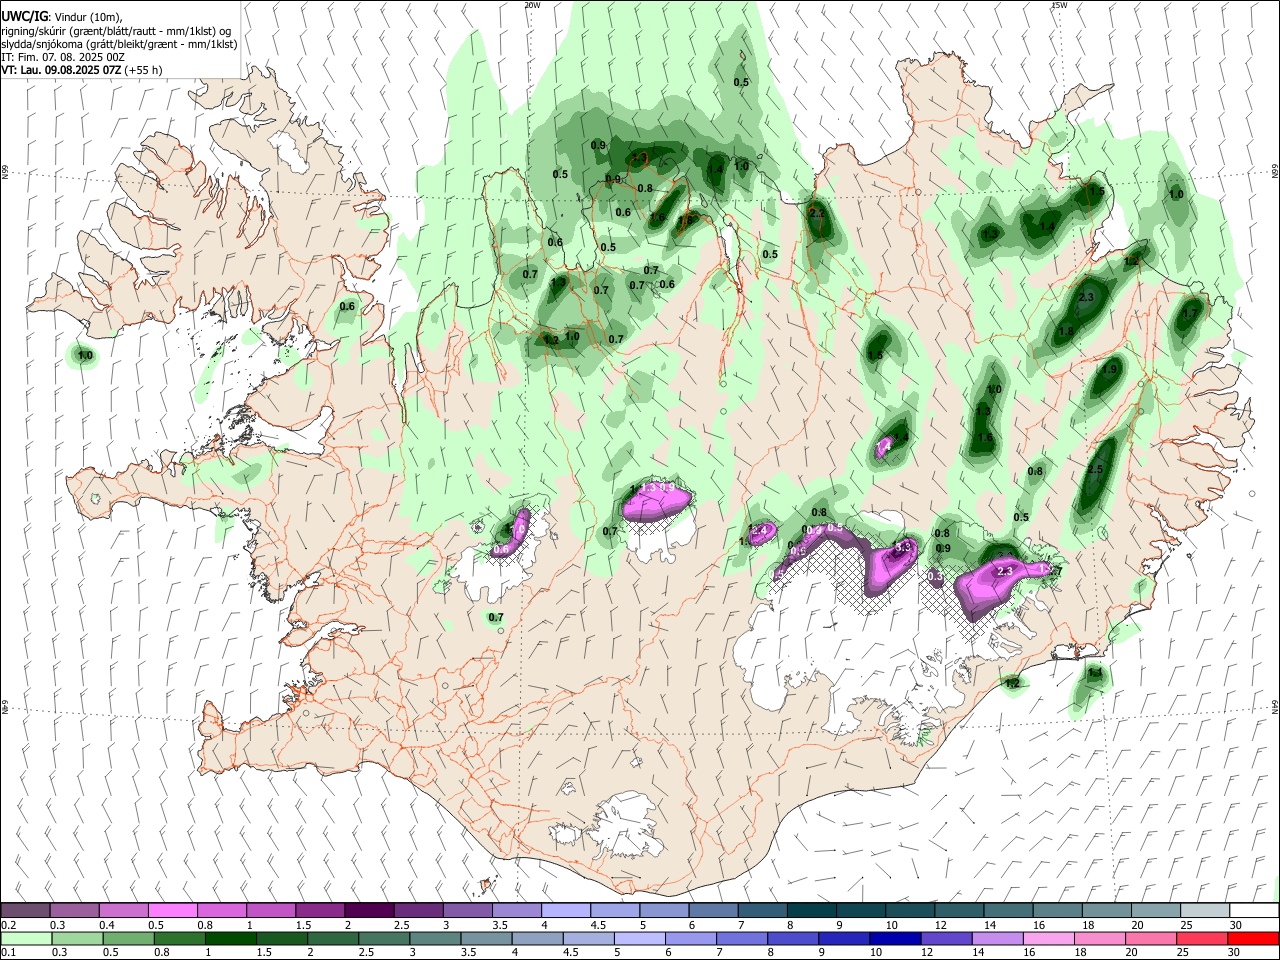Click the 'UWC/IG: Vindur (10m),' title line
The image size is (1280, 960).
click(x=62, y=17)
